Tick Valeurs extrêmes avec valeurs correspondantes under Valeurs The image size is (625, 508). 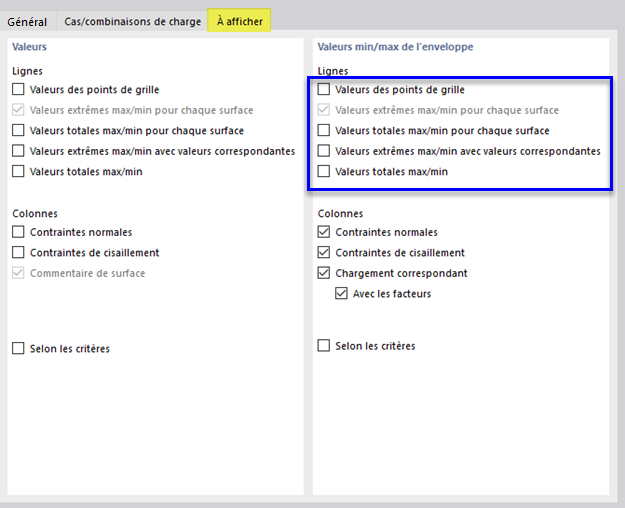coord(18,151)
